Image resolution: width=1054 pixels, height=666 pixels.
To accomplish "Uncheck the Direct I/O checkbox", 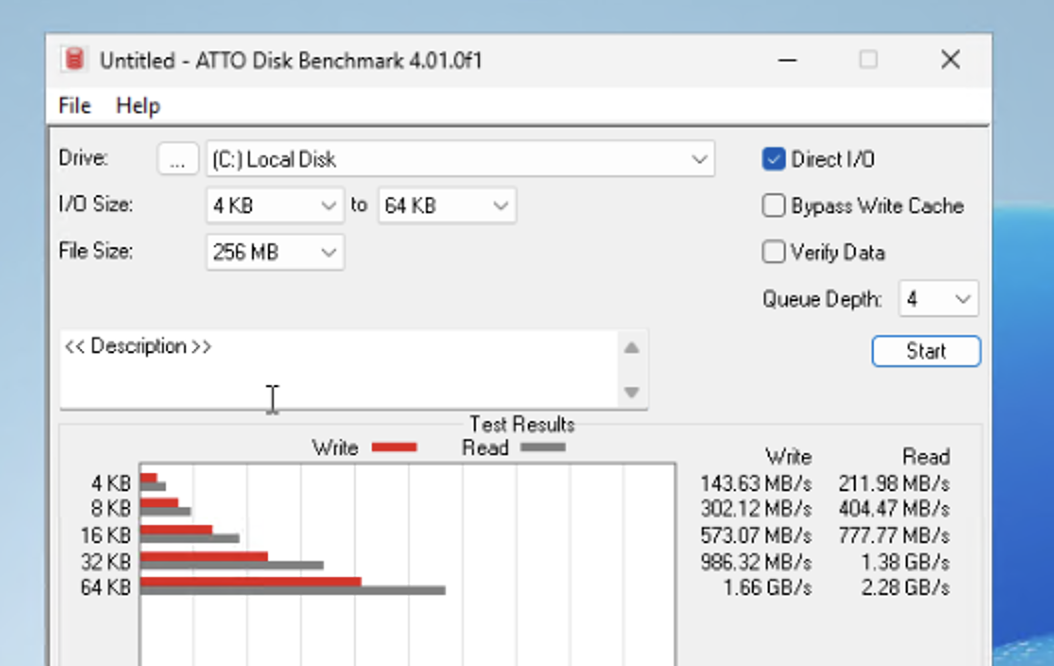I will 774,159.
